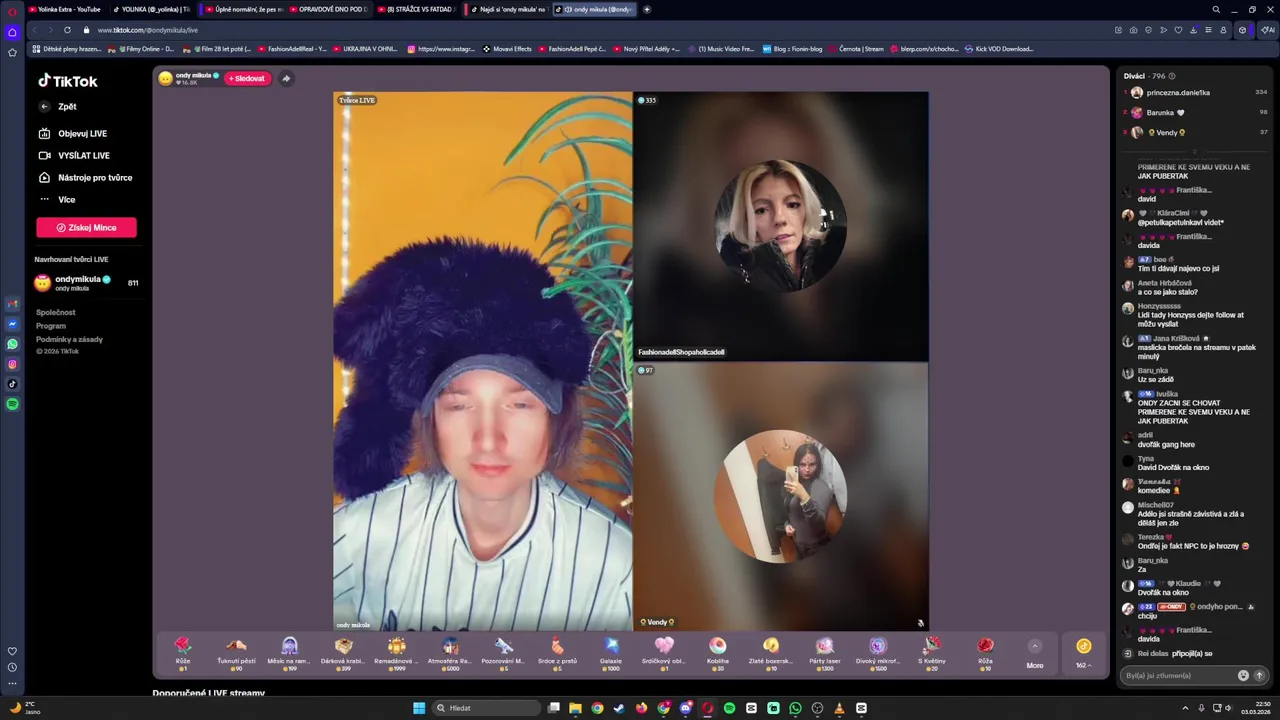
Task: Expand More gifts list
Action: click(x=1035, y=653)
